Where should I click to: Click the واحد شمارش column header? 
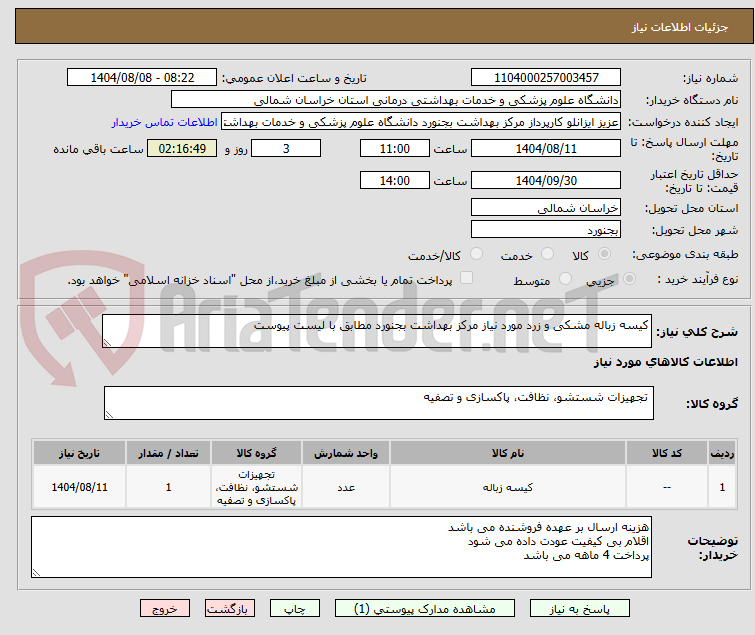tap(346, 453)
